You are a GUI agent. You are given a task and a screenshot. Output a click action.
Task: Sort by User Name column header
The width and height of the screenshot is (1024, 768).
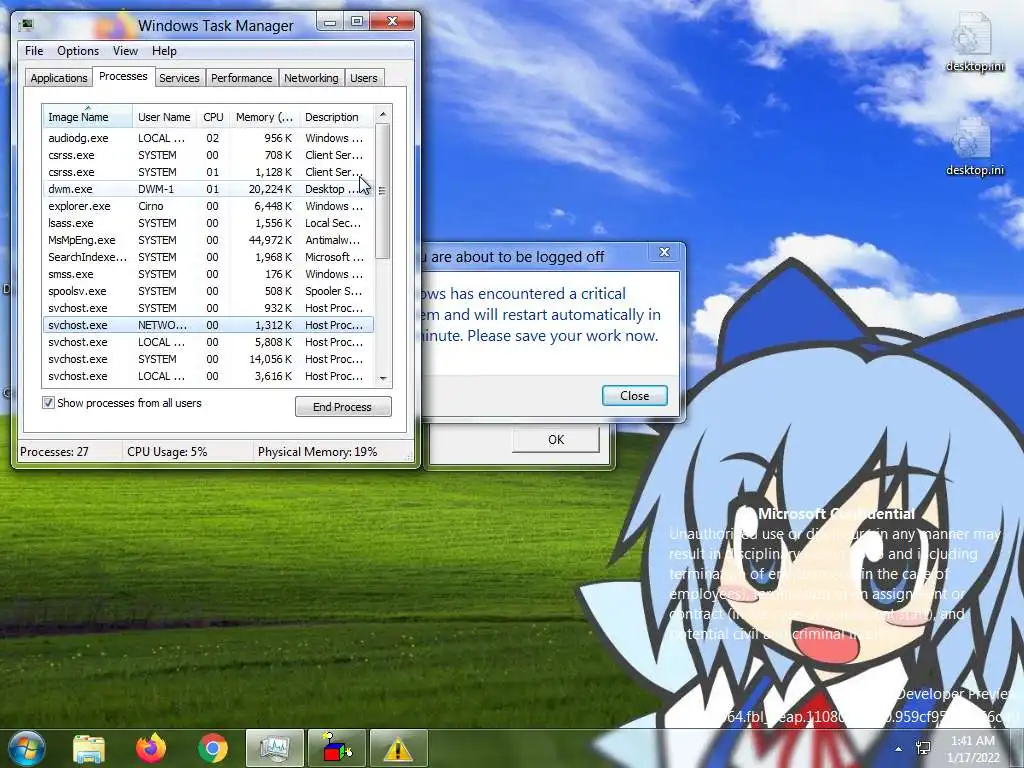pos(164,117)
